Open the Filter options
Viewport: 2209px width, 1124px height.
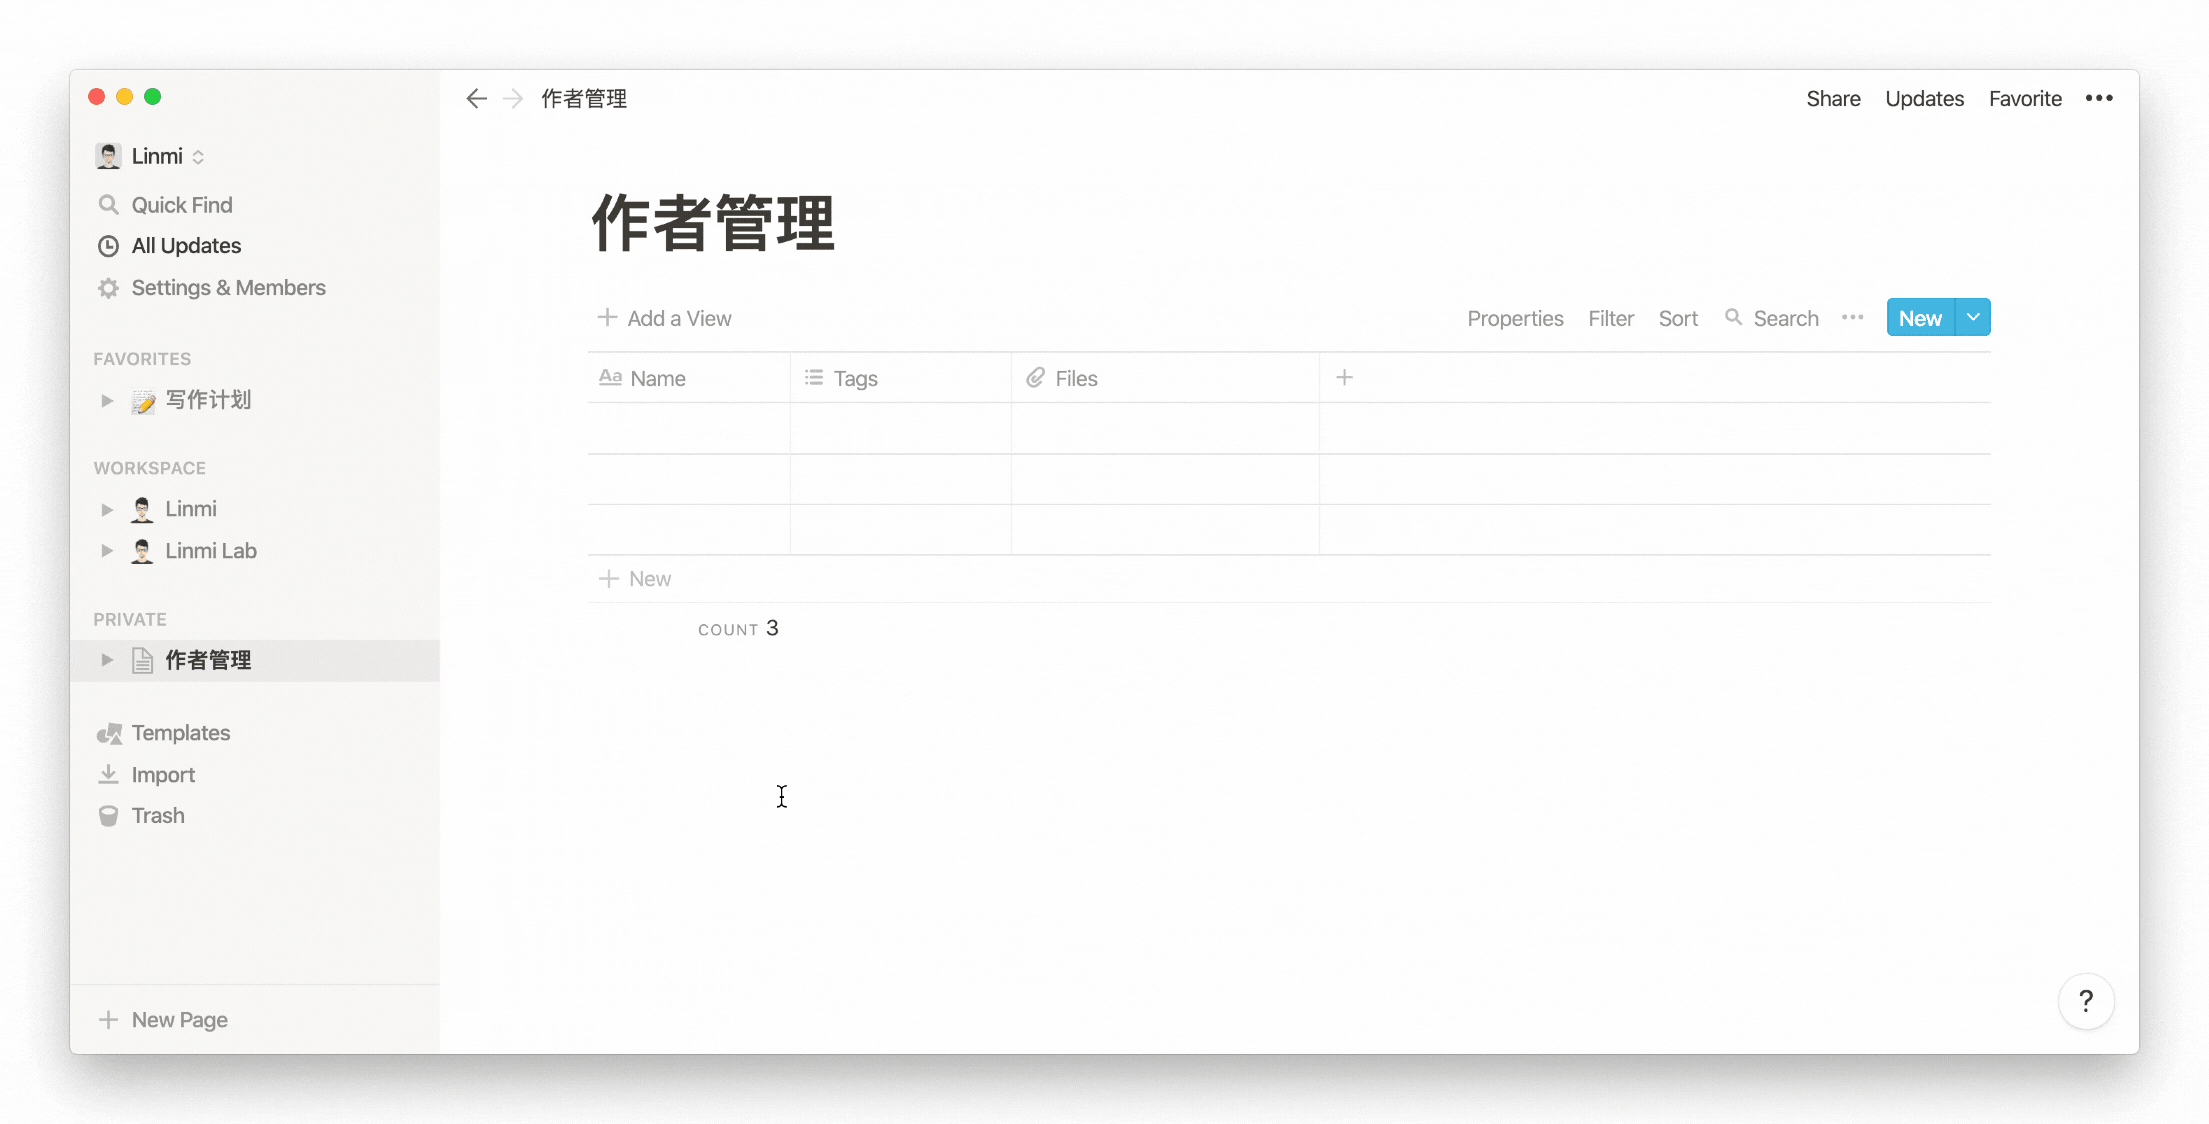pos(1611,318)
